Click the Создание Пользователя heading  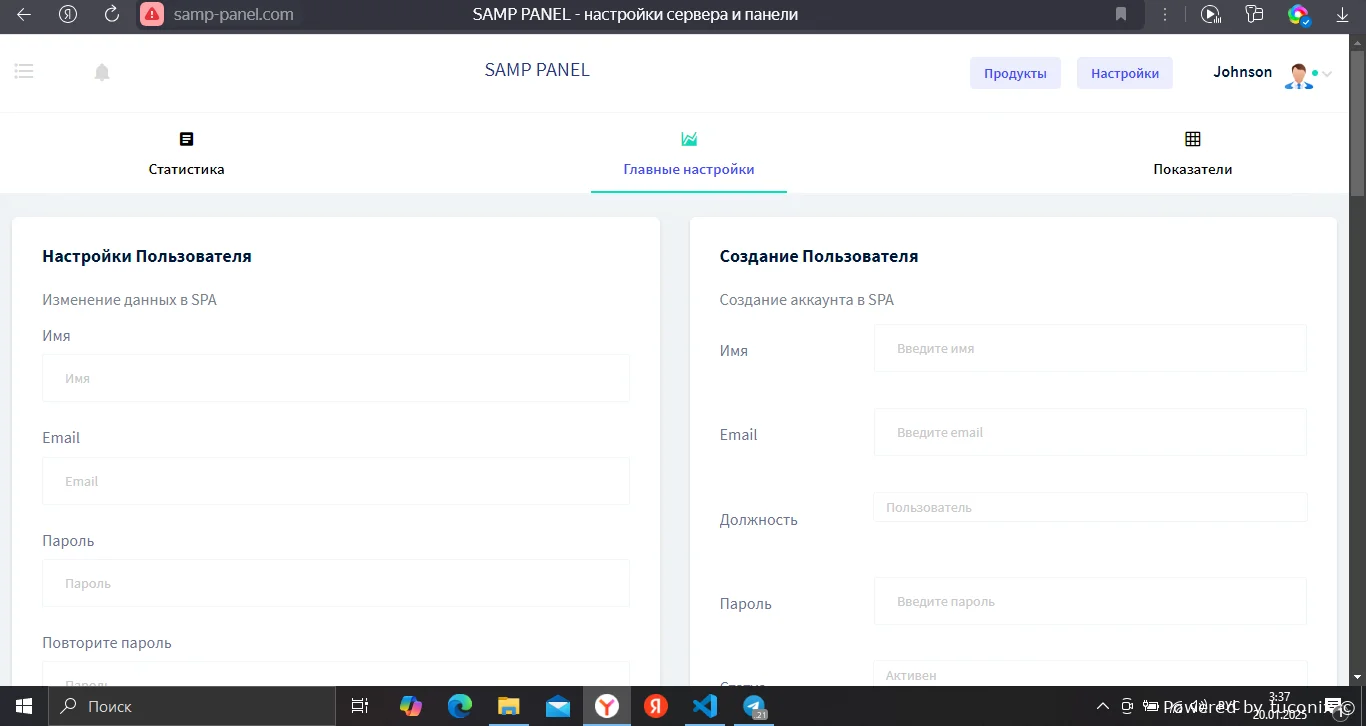coord(819,256)
